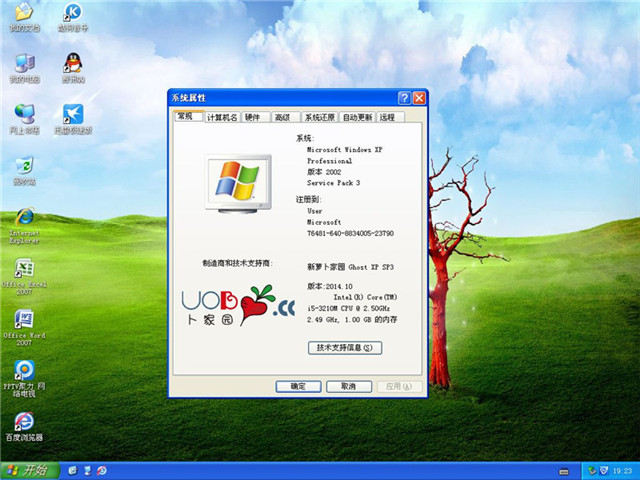Click the 系统属性 title bar text
This screenshot has width=640, height=480.
[x=189, y=98]
